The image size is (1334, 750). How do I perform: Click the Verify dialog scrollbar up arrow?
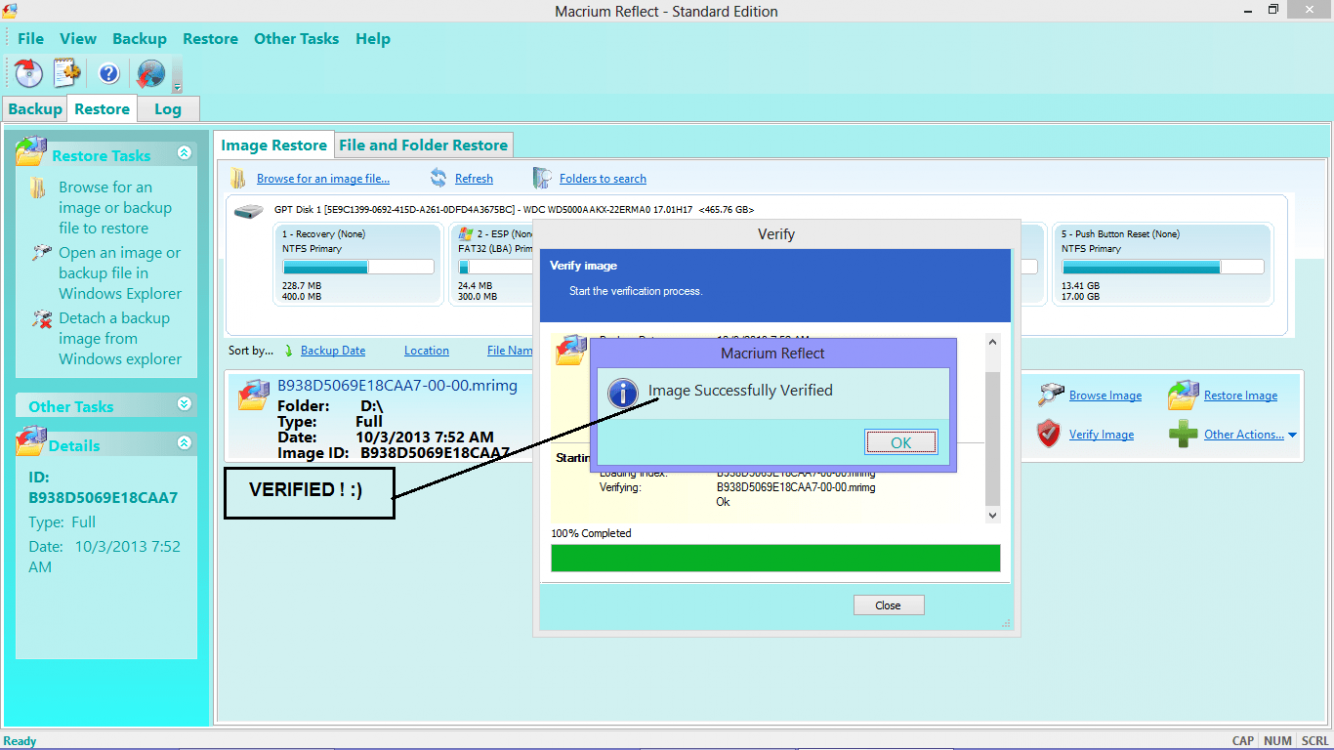click(x=992, y=342)
